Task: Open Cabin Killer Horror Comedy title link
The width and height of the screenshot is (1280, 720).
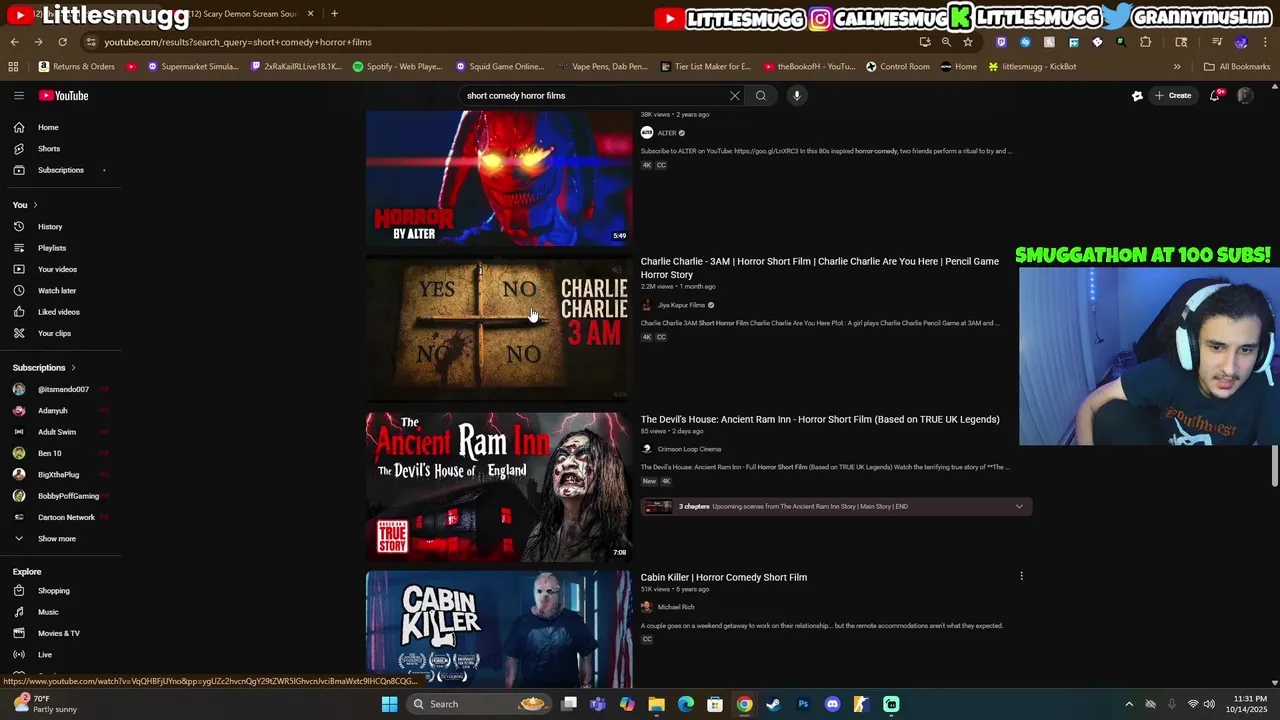Action: coord(723,577)
